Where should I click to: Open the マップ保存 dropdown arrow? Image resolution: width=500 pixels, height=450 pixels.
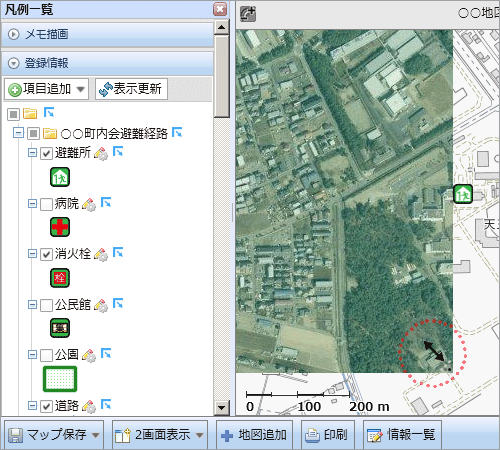point(96,435)
